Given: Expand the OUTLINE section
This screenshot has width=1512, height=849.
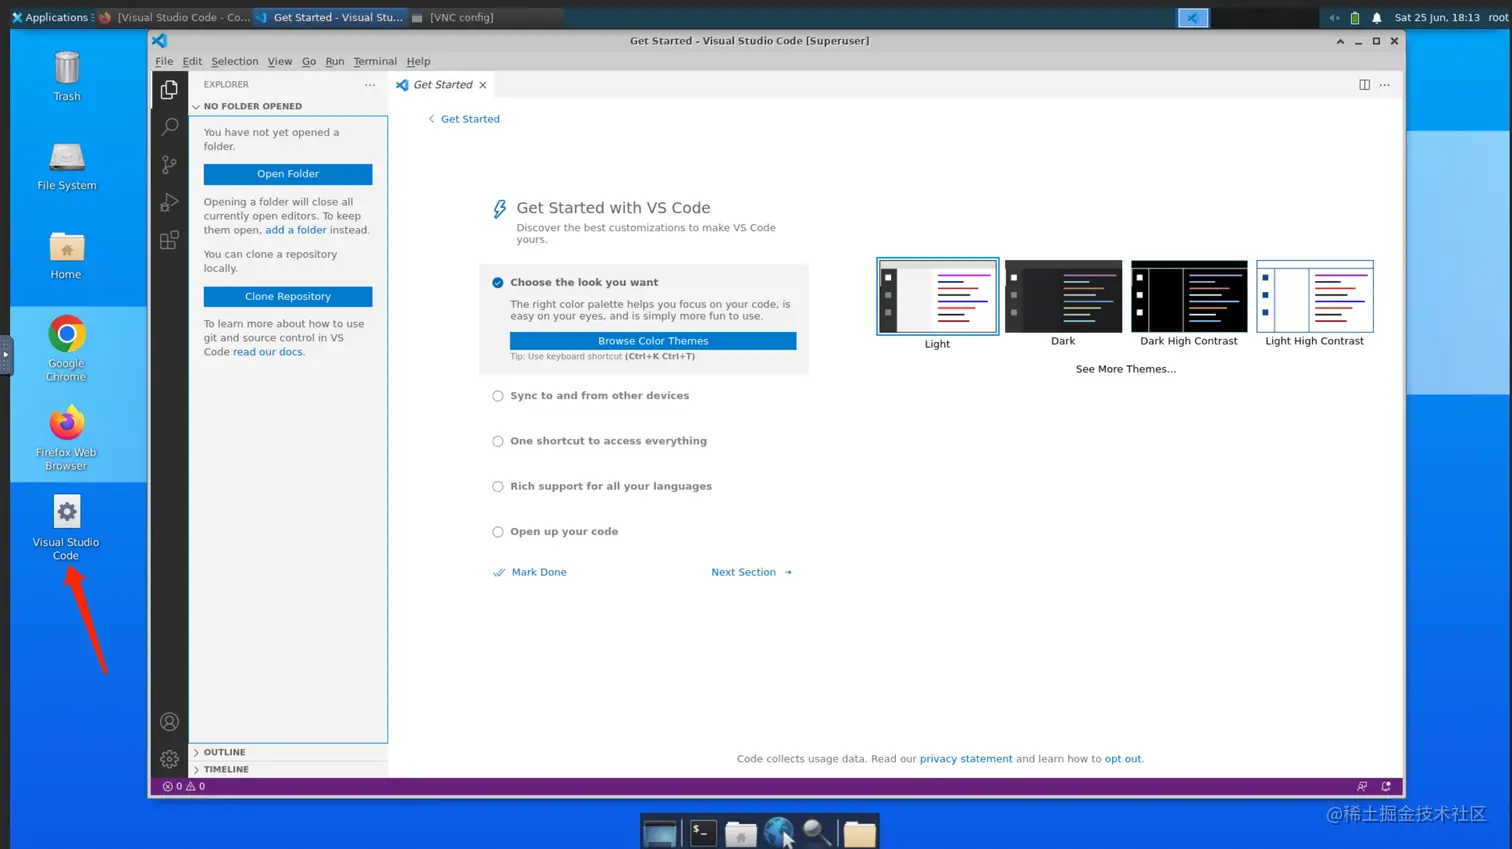Looking at the screenshot, I should 288,752.
